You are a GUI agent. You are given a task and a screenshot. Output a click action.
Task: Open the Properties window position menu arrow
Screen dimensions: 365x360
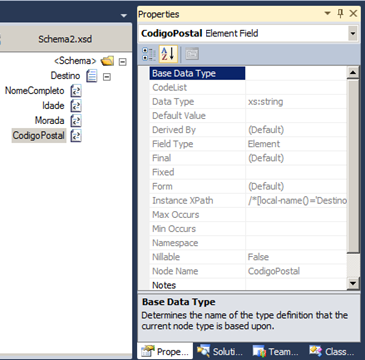pyautogui.click(x=328, y=13)
